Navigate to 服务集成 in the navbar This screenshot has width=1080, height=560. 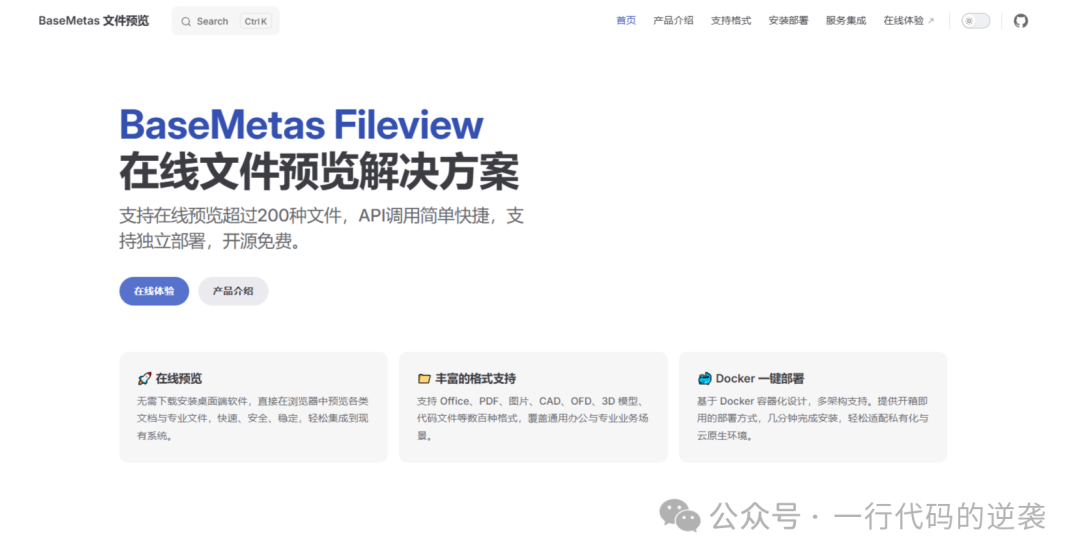[846, 21]
